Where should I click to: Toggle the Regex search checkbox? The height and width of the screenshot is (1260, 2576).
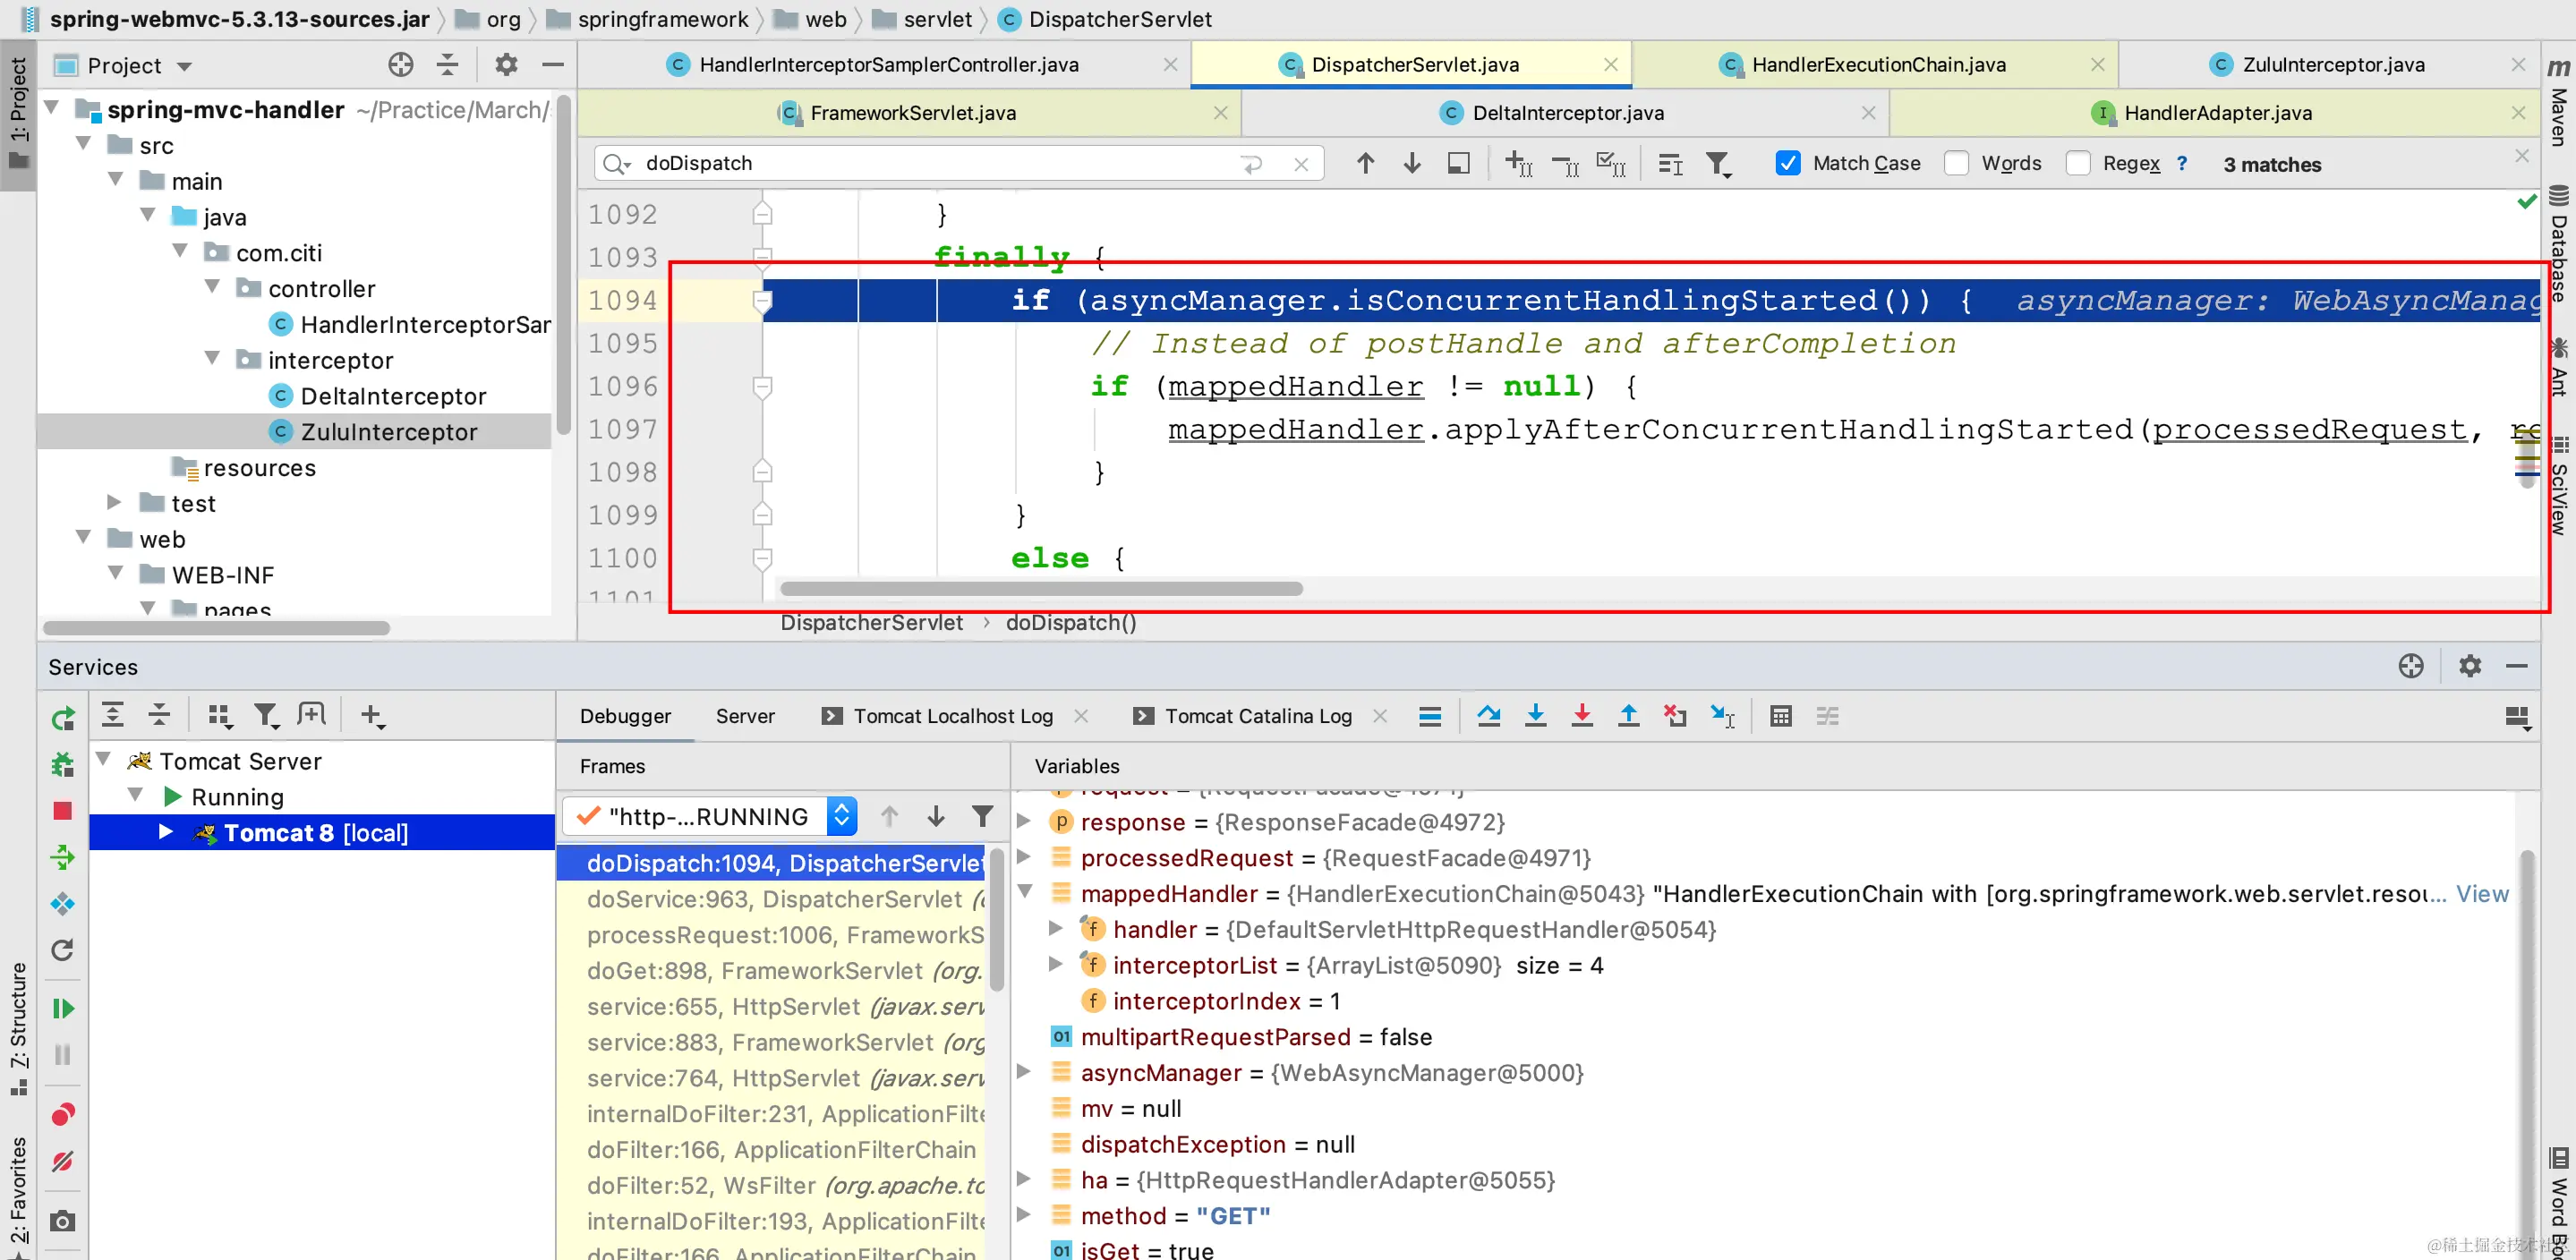(2078, 163)
